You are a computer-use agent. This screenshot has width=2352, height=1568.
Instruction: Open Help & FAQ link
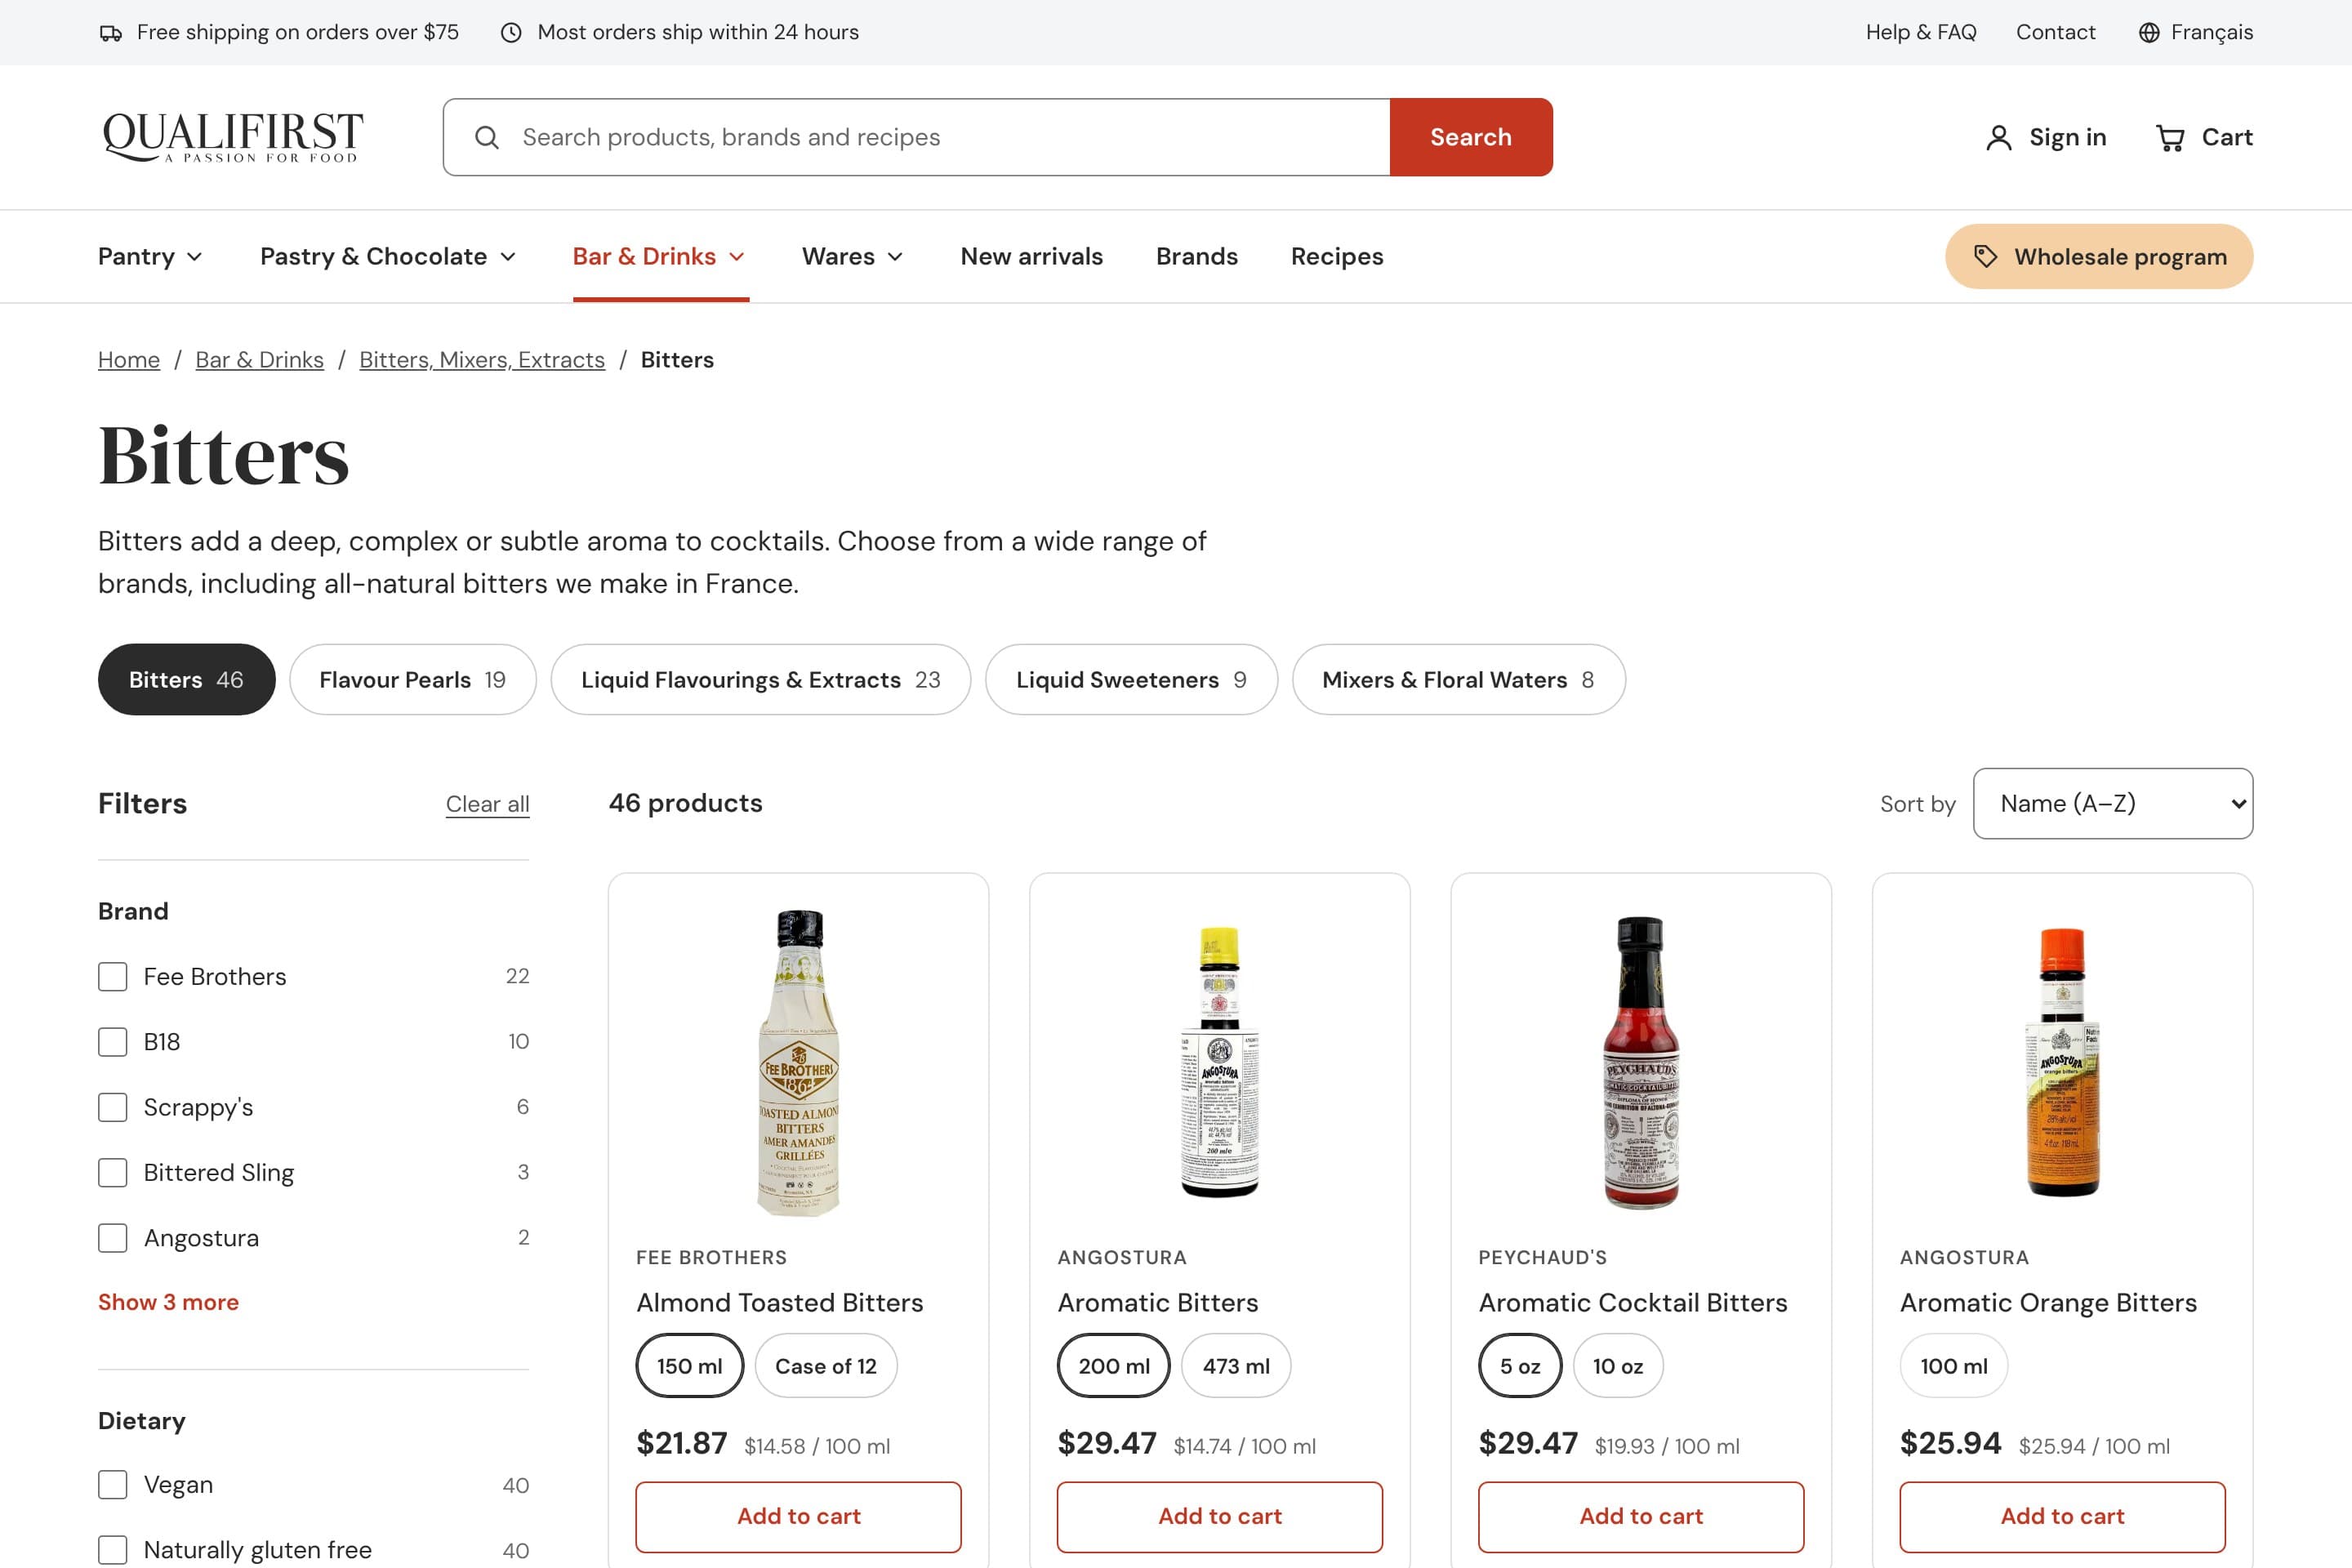click(1921, 33)
